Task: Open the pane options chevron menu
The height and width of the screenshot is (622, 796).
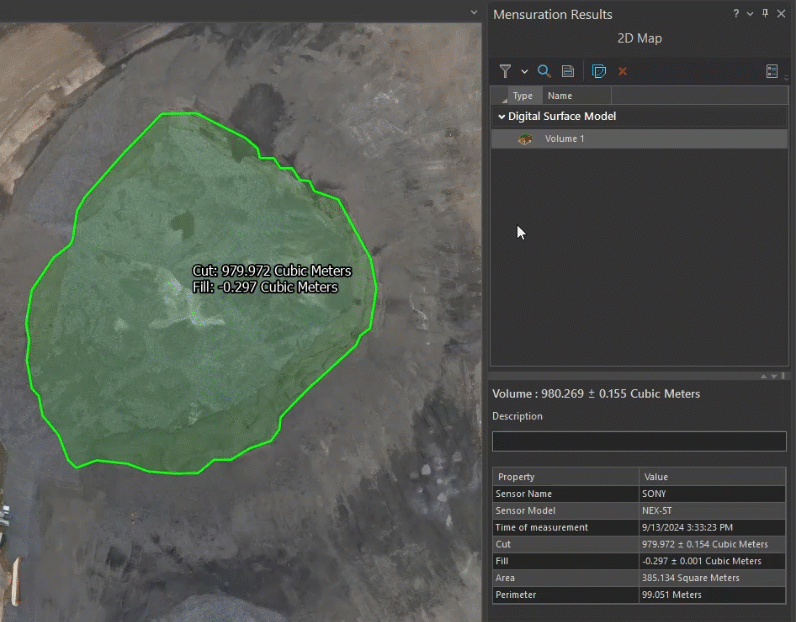Action: pos(750,14)
